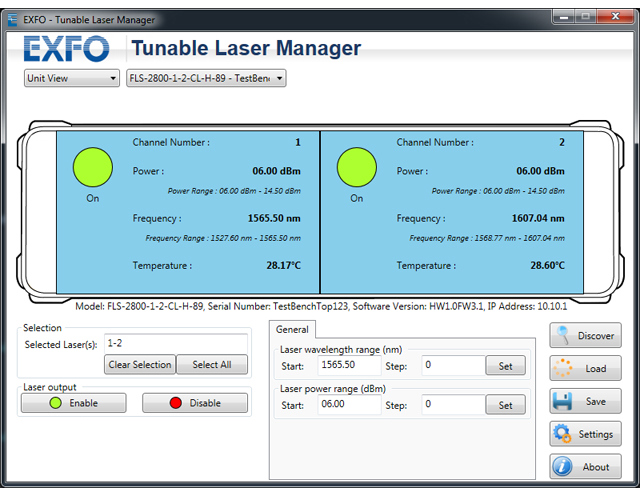Viewport: 640px width, 496px height.
Task: Click the Load spinner icon
Action: [562, 368]
